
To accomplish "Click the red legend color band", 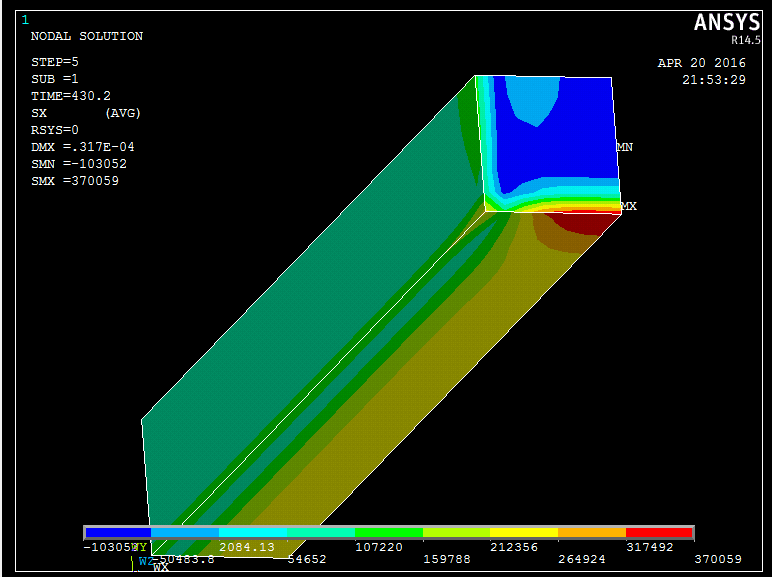I will click(659, 532).
